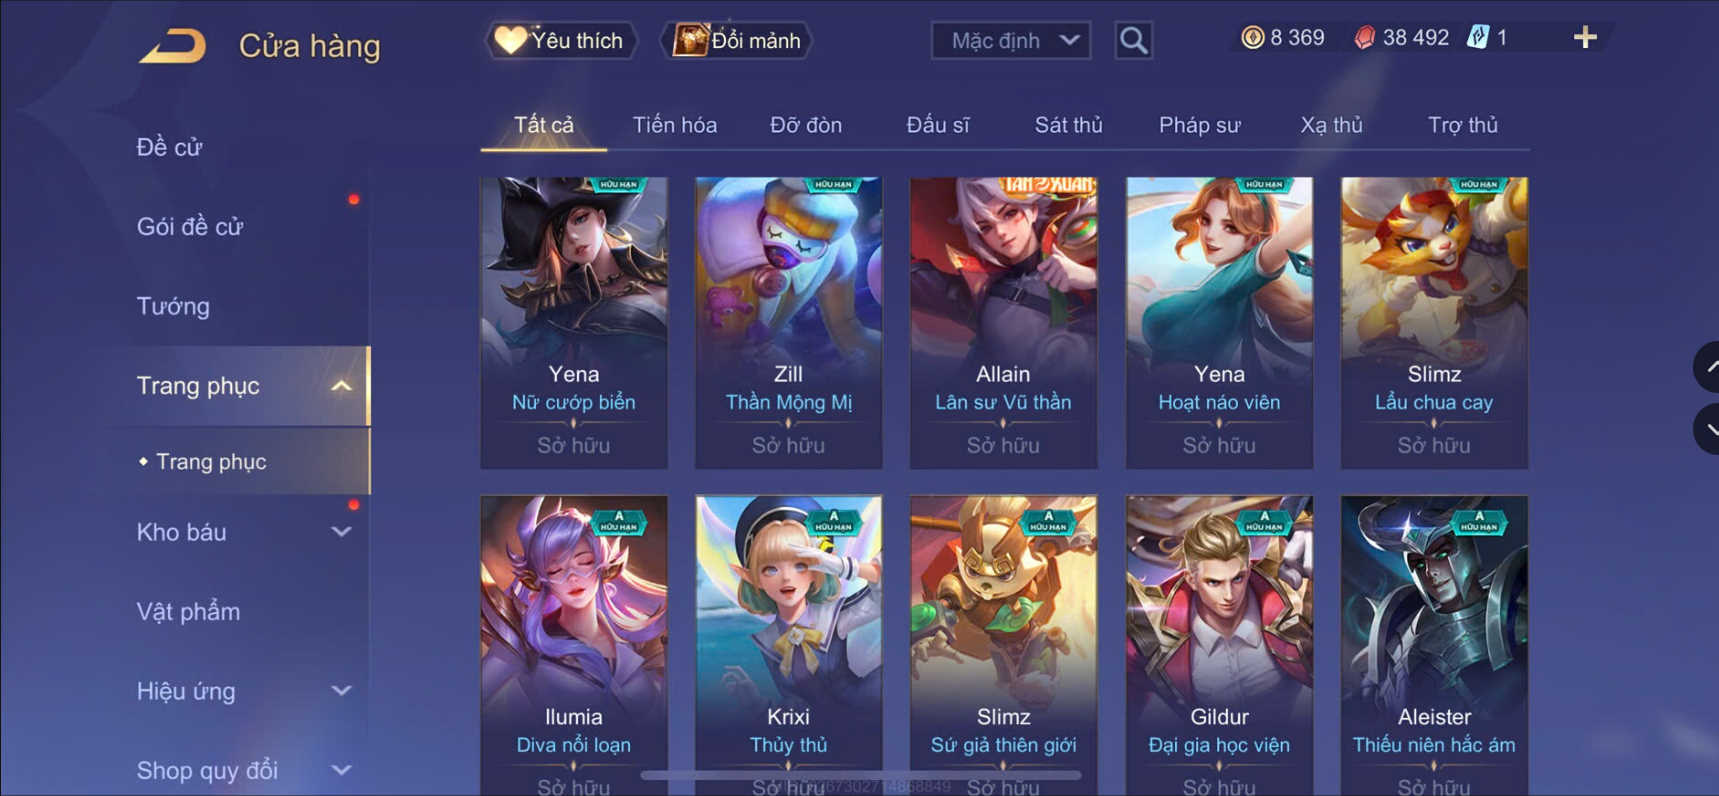
Task: Open Đổi mảnh fragment exchange chest
Action: coord(737,41)
